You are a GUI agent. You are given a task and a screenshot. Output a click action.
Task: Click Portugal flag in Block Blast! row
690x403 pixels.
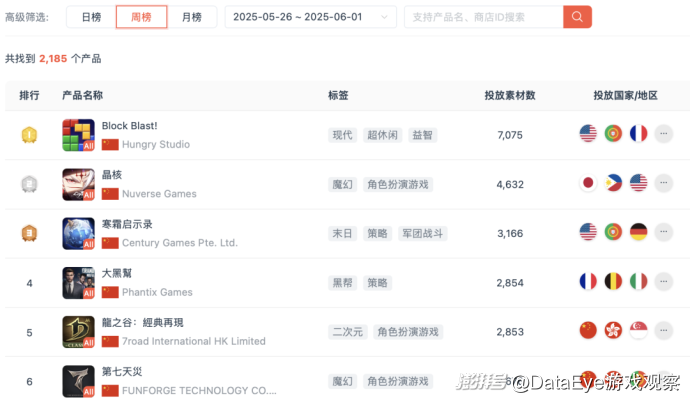click(x=613, y=133)
